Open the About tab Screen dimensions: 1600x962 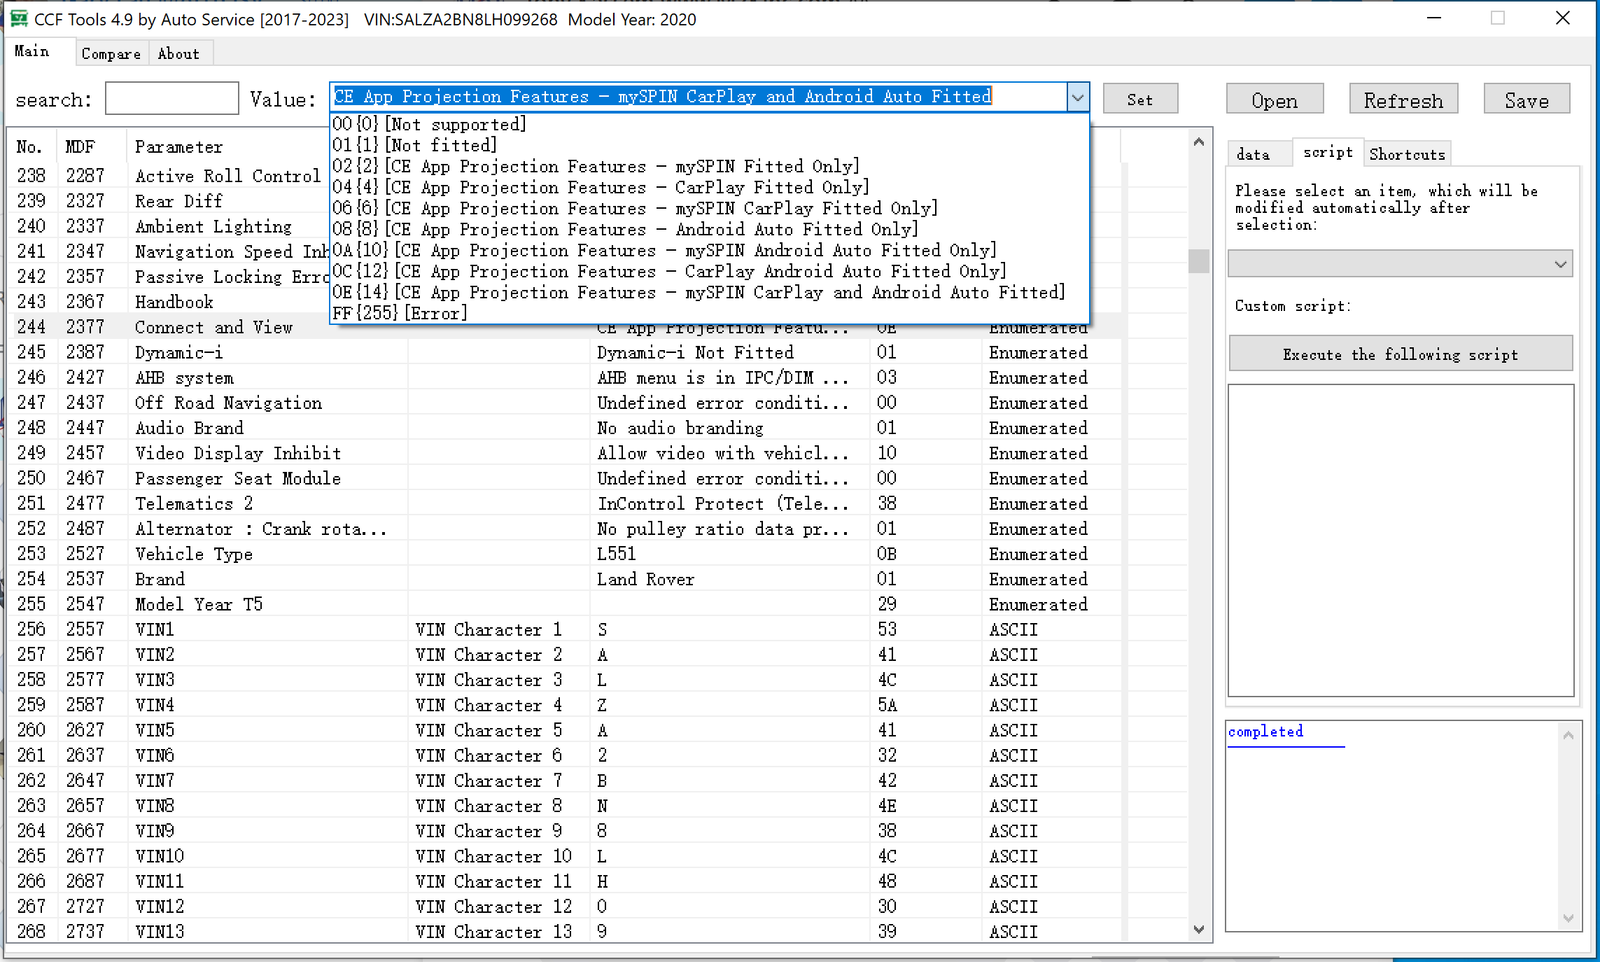179,54
